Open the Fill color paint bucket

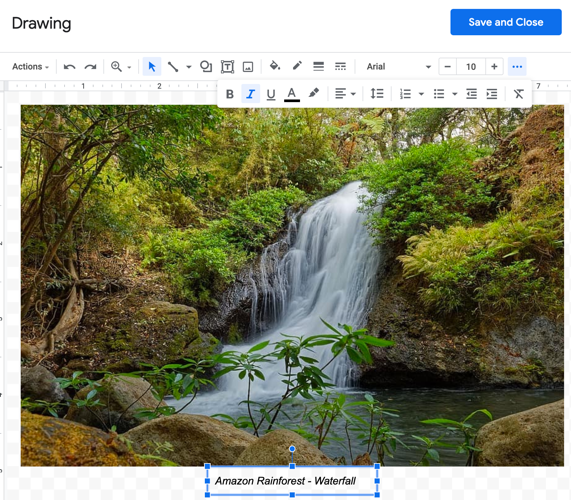275,66
